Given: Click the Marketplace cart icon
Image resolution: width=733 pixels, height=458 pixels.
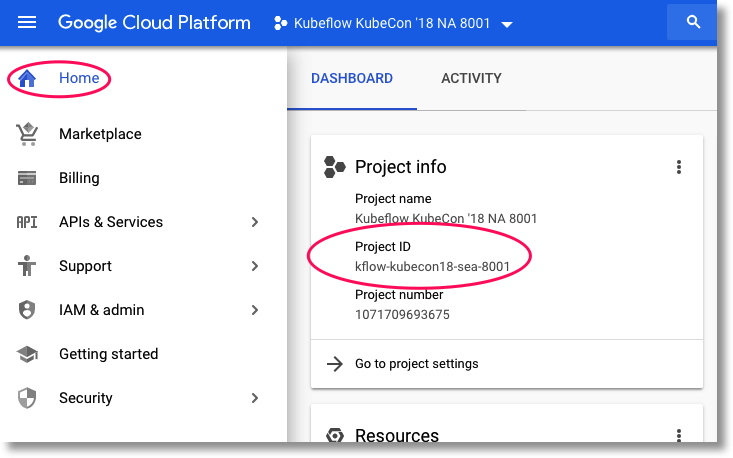Looking at the screenshot, I should (27, 134).
